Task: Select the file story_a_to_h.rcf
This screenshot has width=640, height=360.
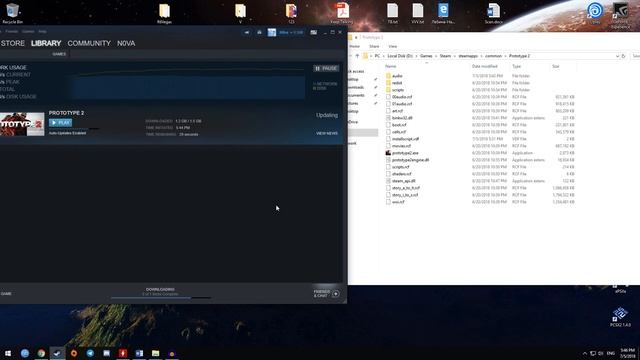Action: pos(406,188)
